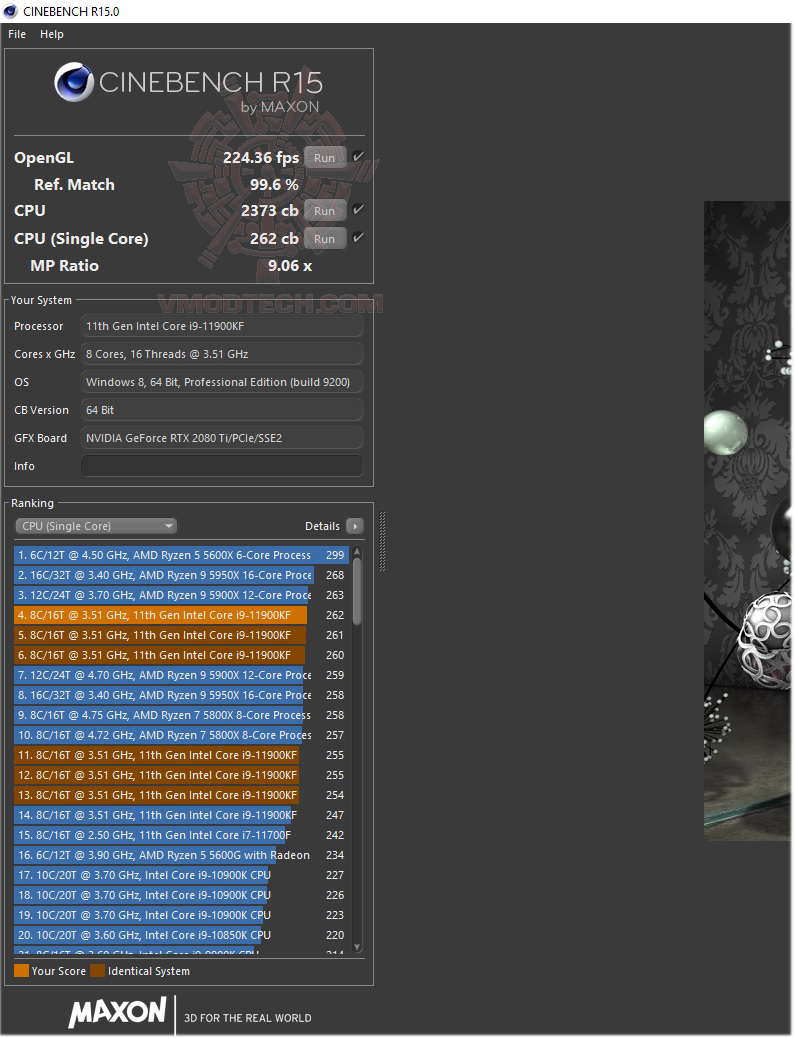This screenshot has height=1038, width=794.
Task: Click the MP Ratio value 9.06 x
Action: (x=290, y=265)
